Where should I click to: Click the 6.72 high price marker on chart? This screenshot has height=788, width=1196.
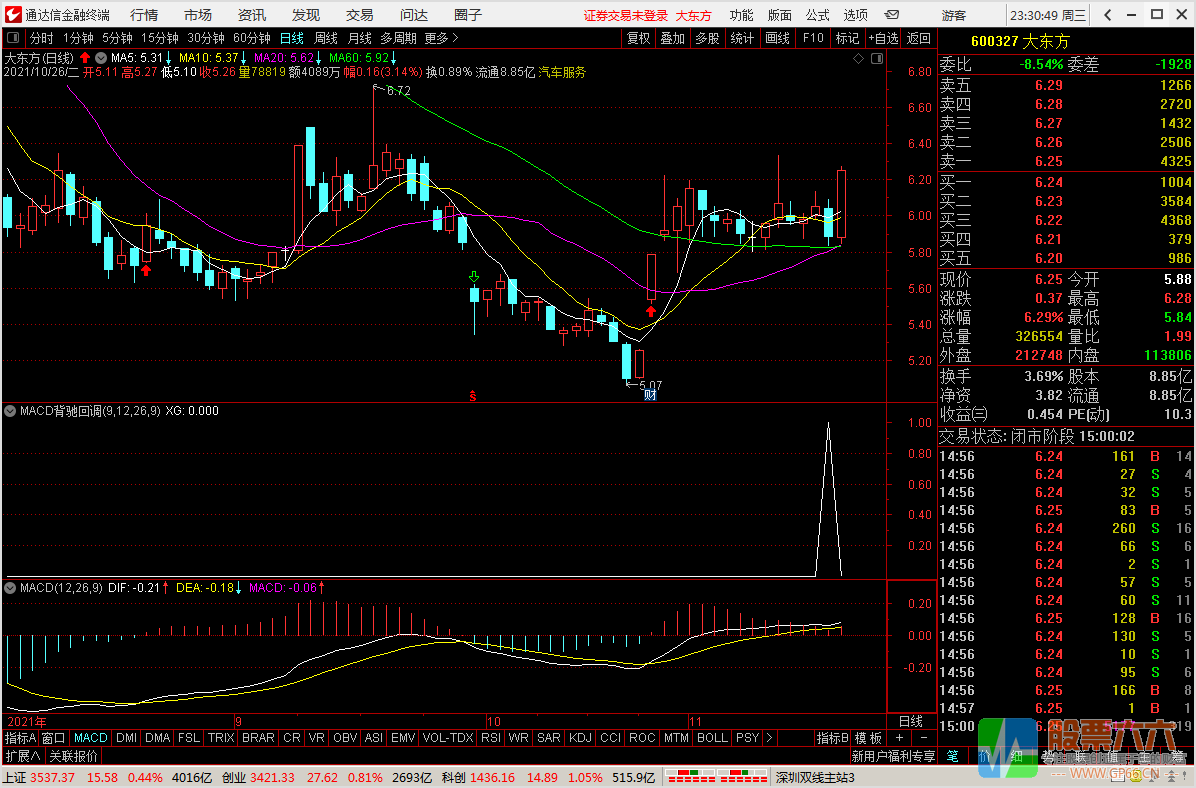click(x=398, y=91)
